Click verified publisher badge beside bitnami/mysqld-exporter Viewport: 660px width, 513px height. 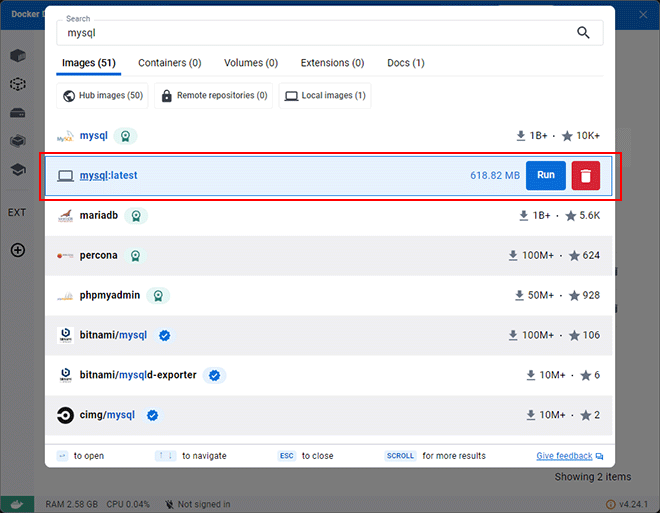click(x=214, y=375)
